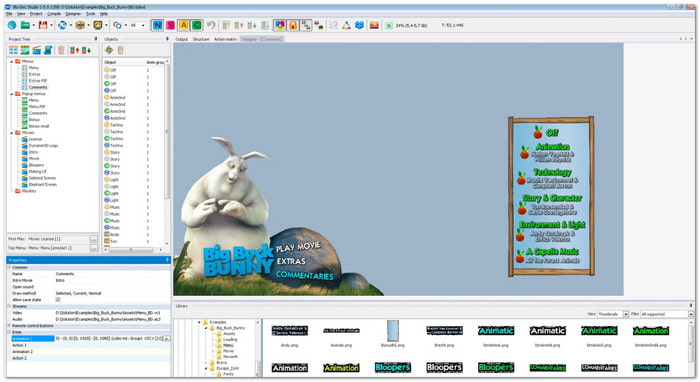Collapse the Movies node in Project Tree
700x382 pixels.
coord(12,133)
